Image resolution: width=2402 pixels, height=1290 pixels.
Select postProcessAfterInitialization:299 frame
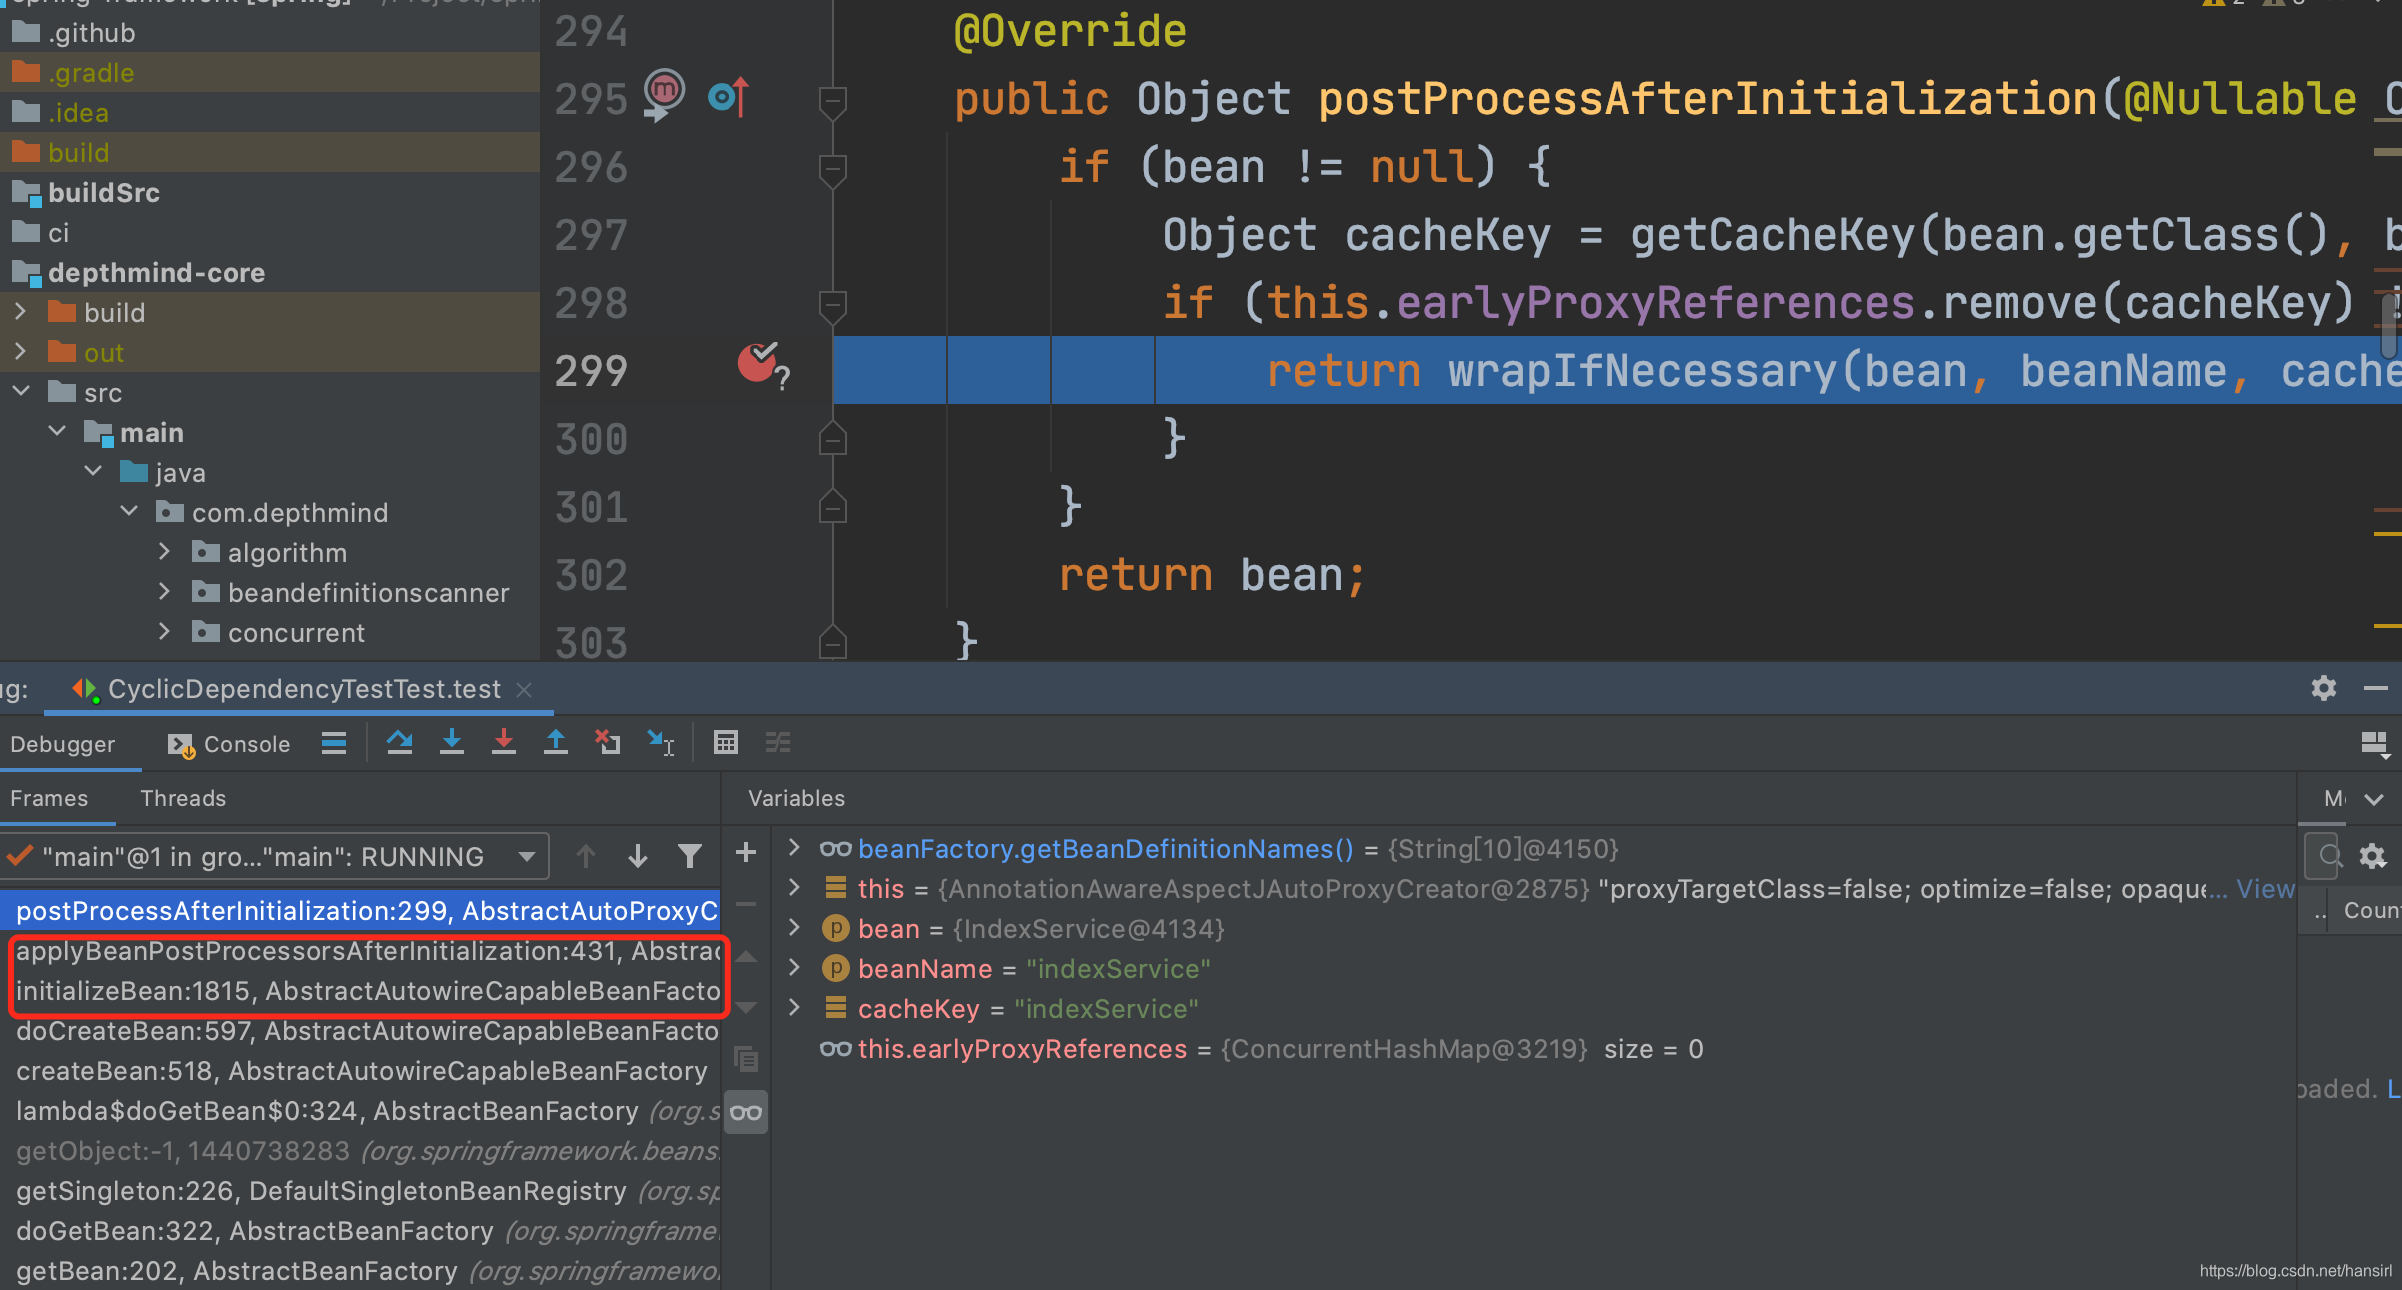[x=360, y=910]
